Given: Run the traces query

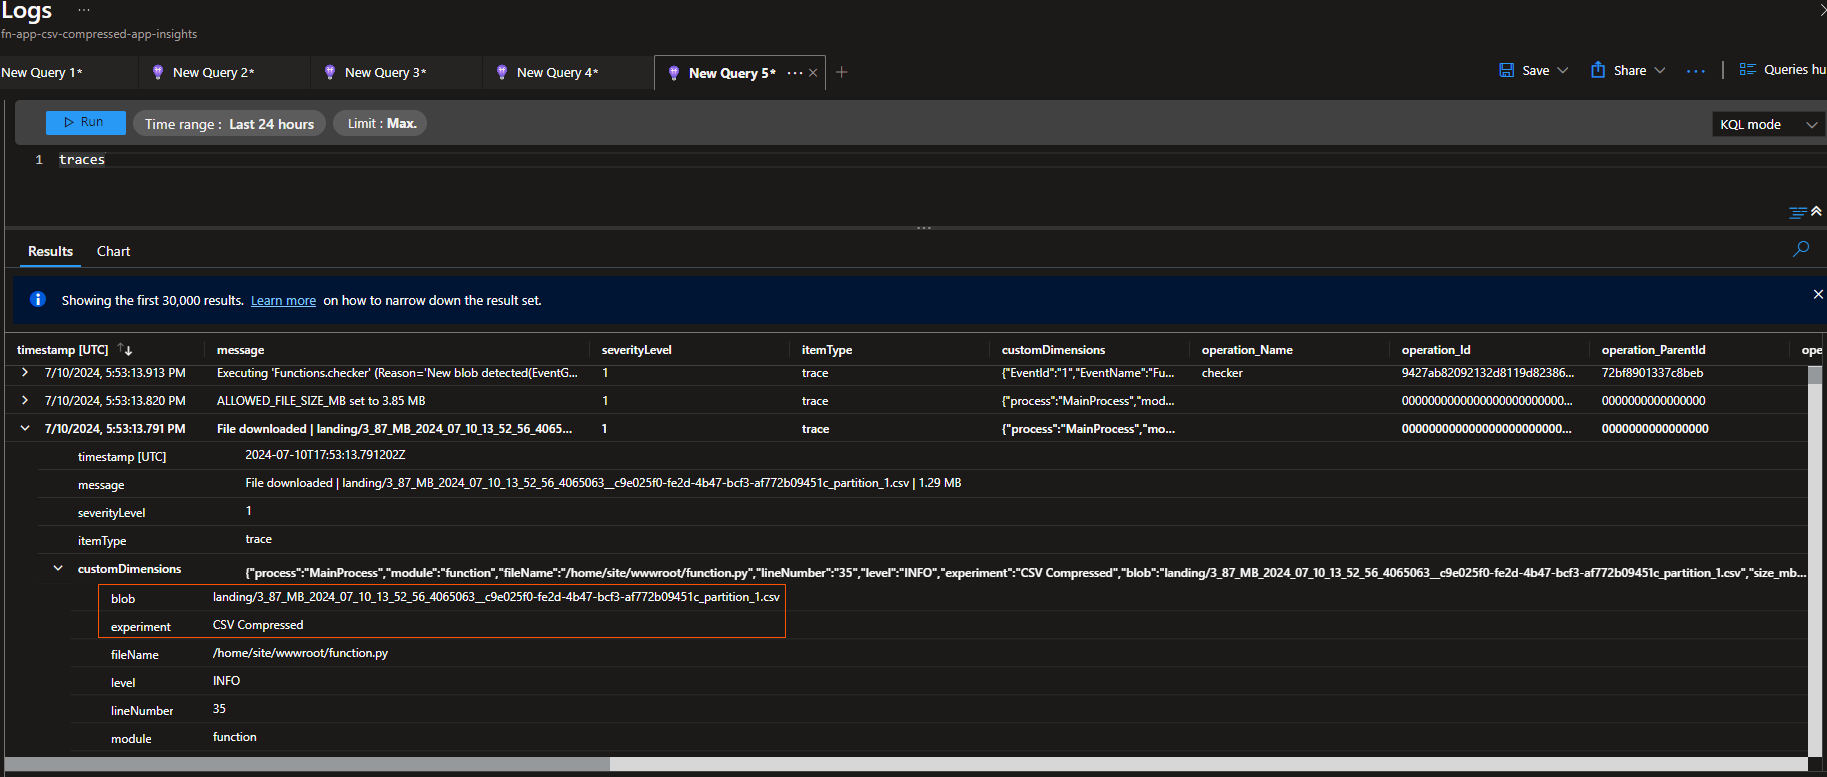Looking at the screenshot, I should click(x=85, y=122).
